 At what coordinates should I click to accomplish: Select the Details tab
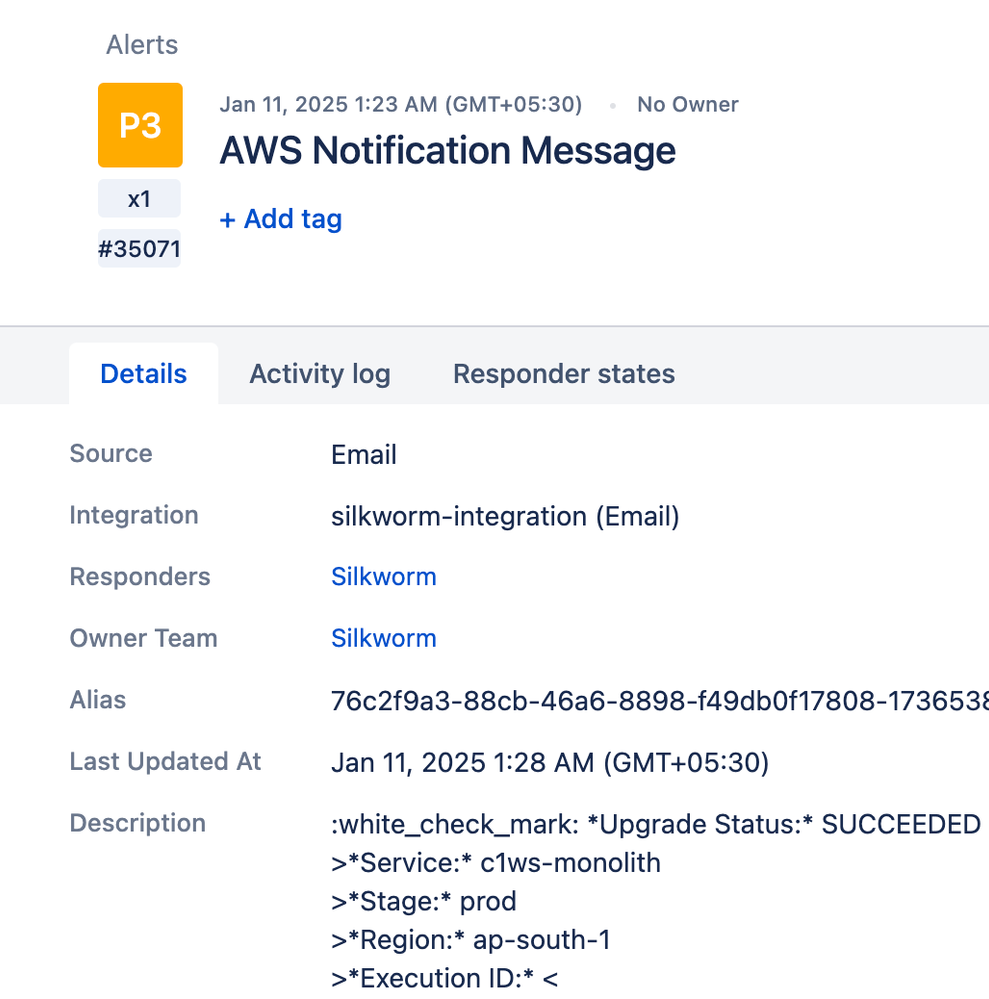143,373
